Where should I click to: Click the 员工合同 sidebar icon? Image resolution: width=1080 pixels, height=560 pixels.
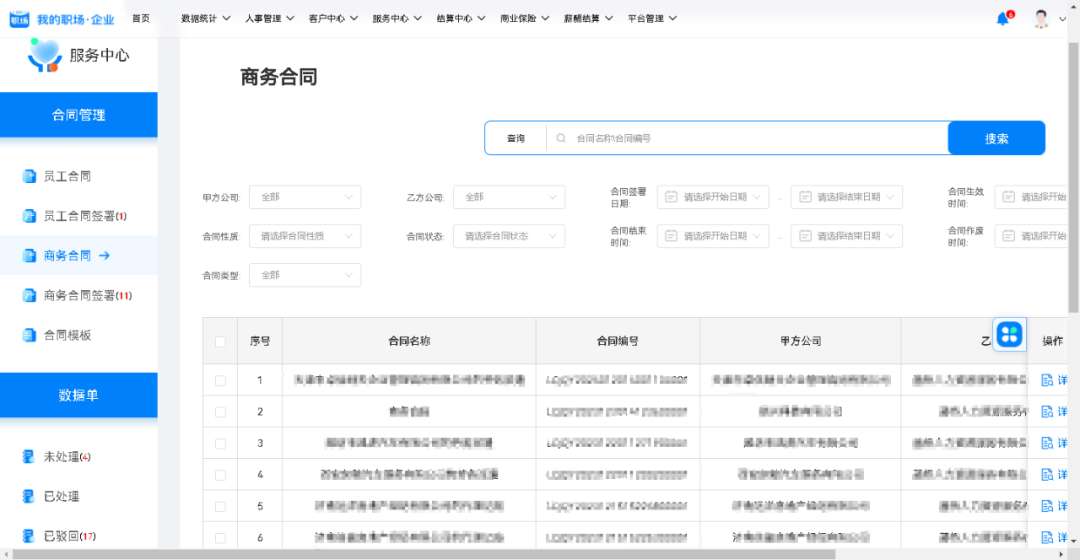29,176
